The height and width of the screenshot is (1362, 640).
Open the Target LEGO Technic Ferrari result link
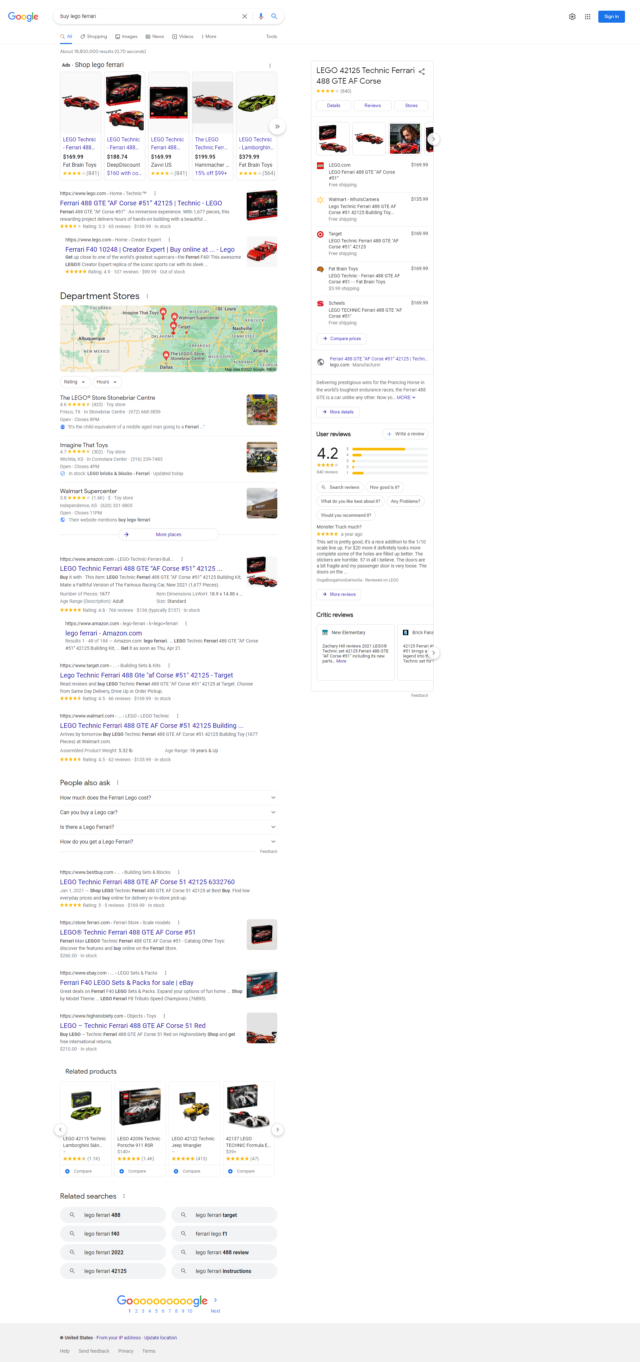coord(147,675)
